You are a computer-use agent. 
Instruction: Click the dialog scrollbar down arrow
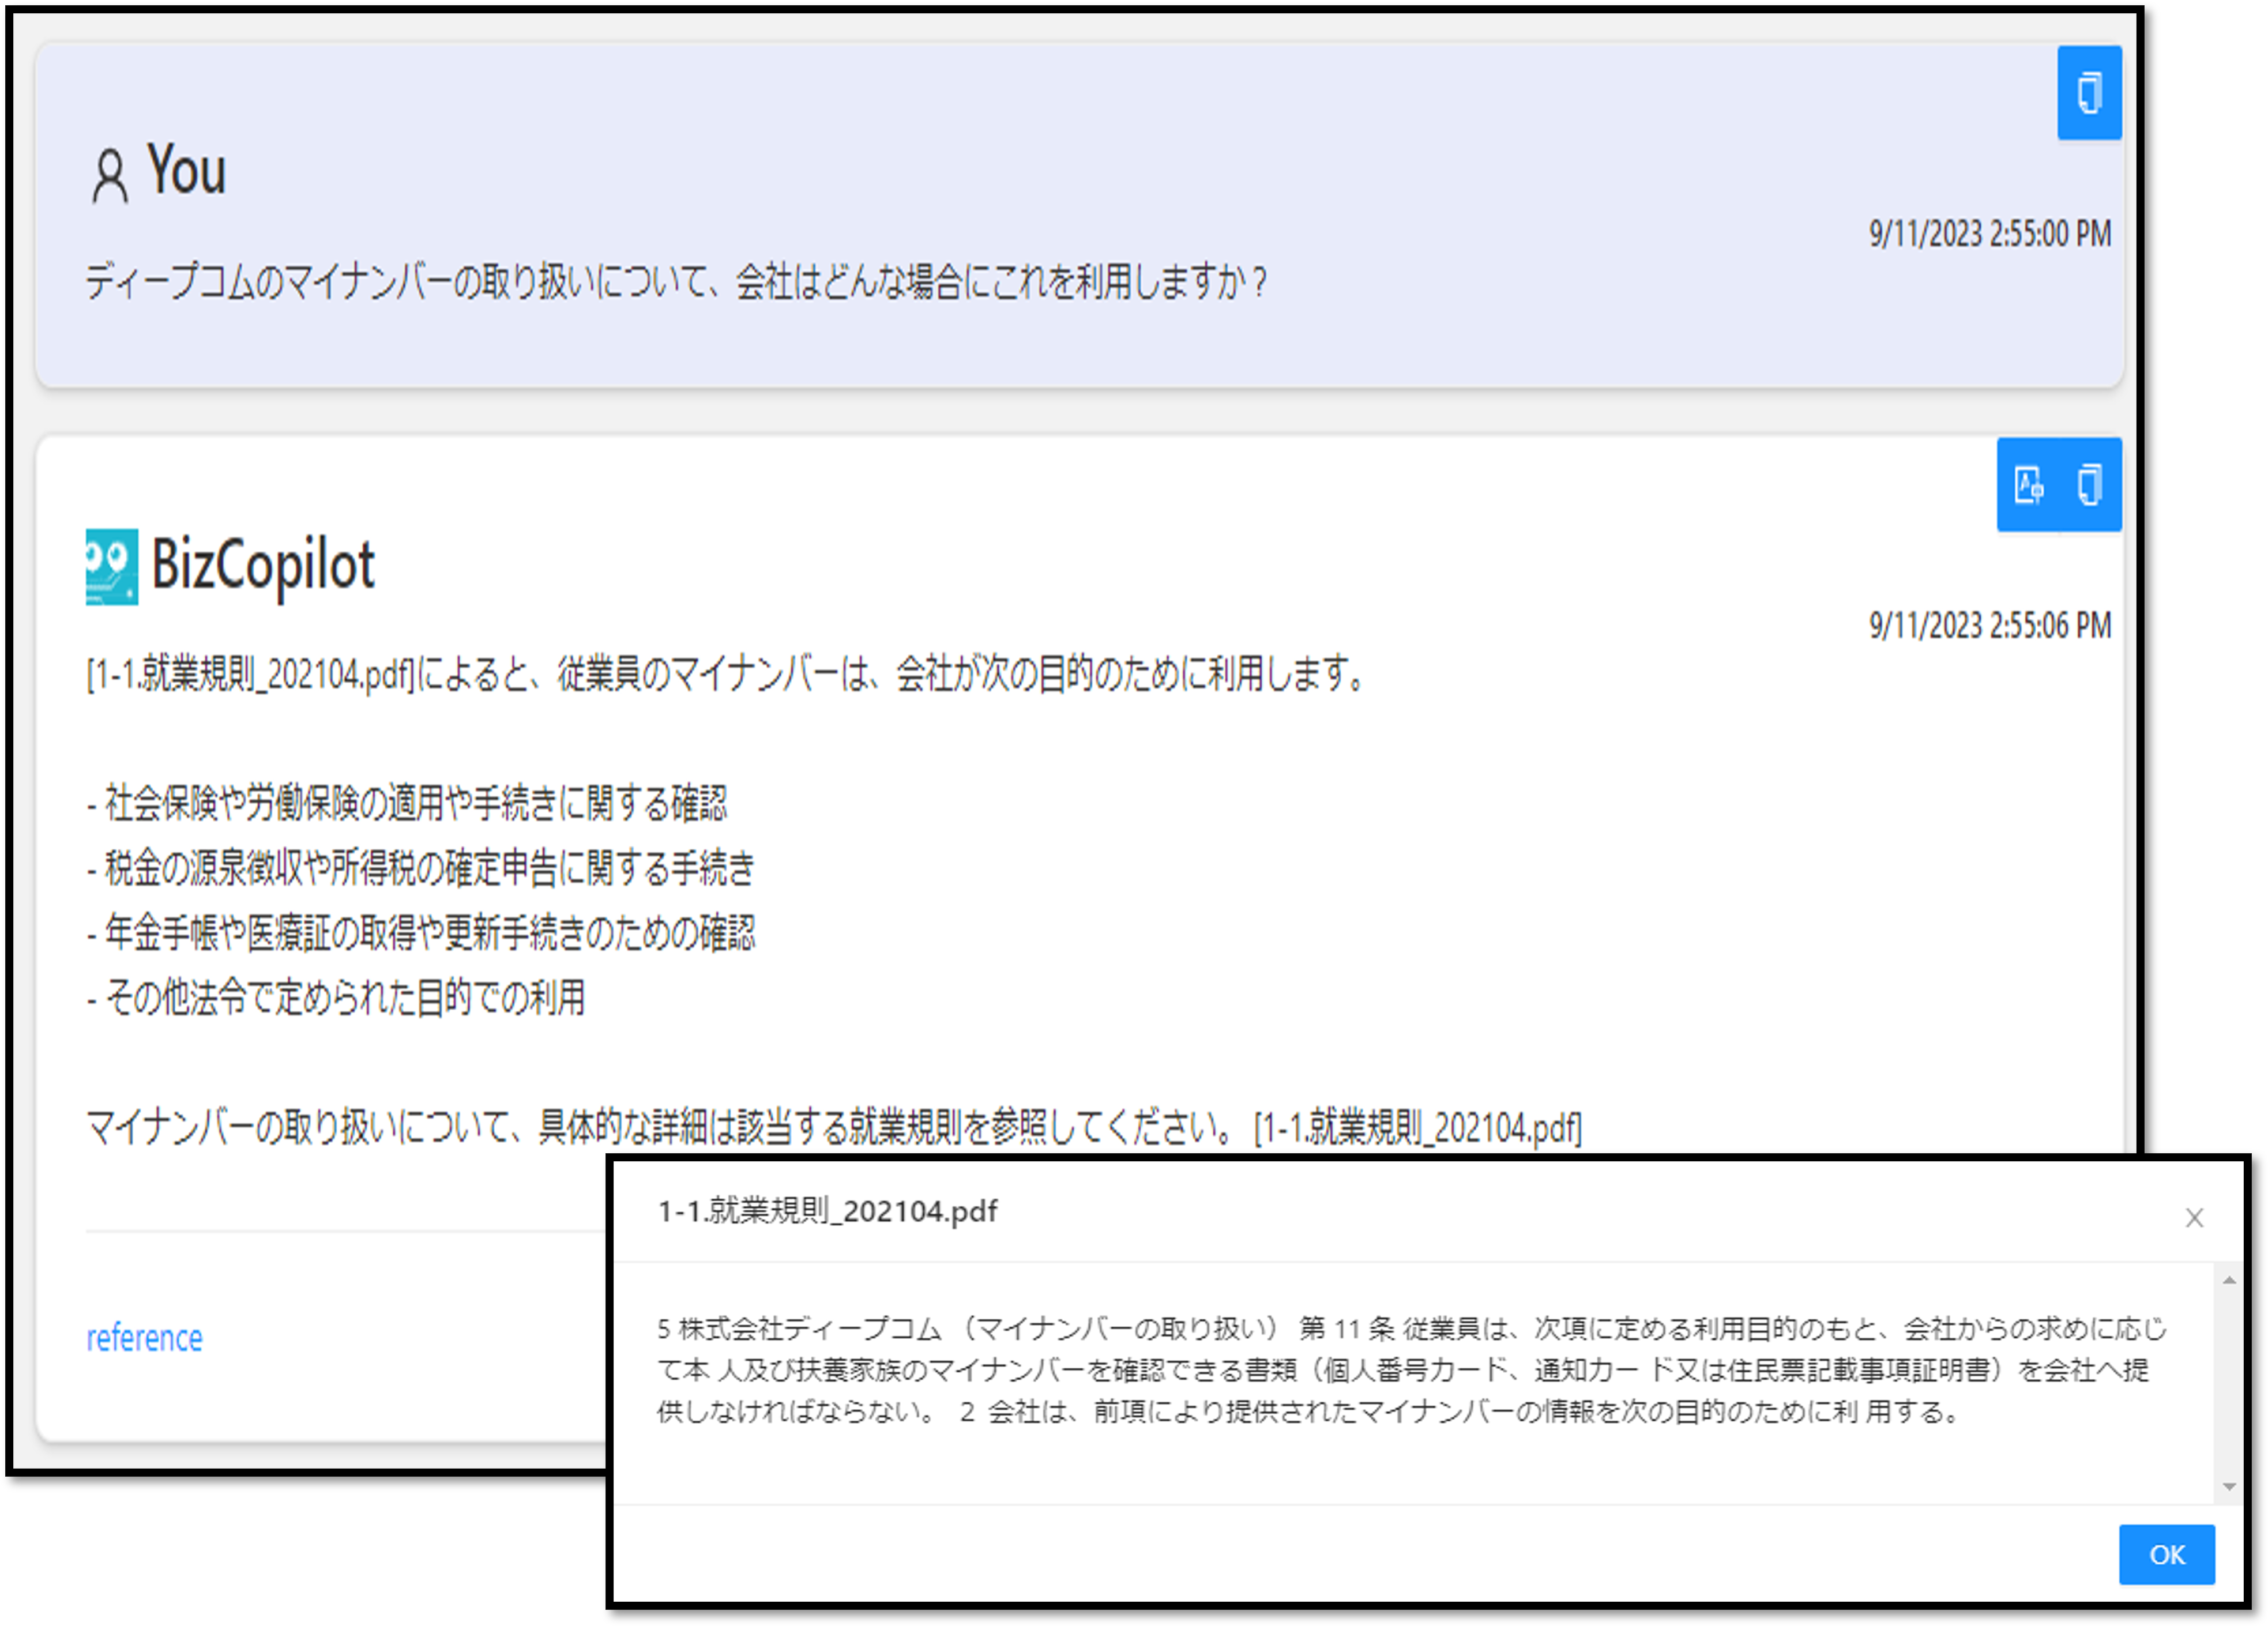pyautogui.click(x=2229, y=1487)
